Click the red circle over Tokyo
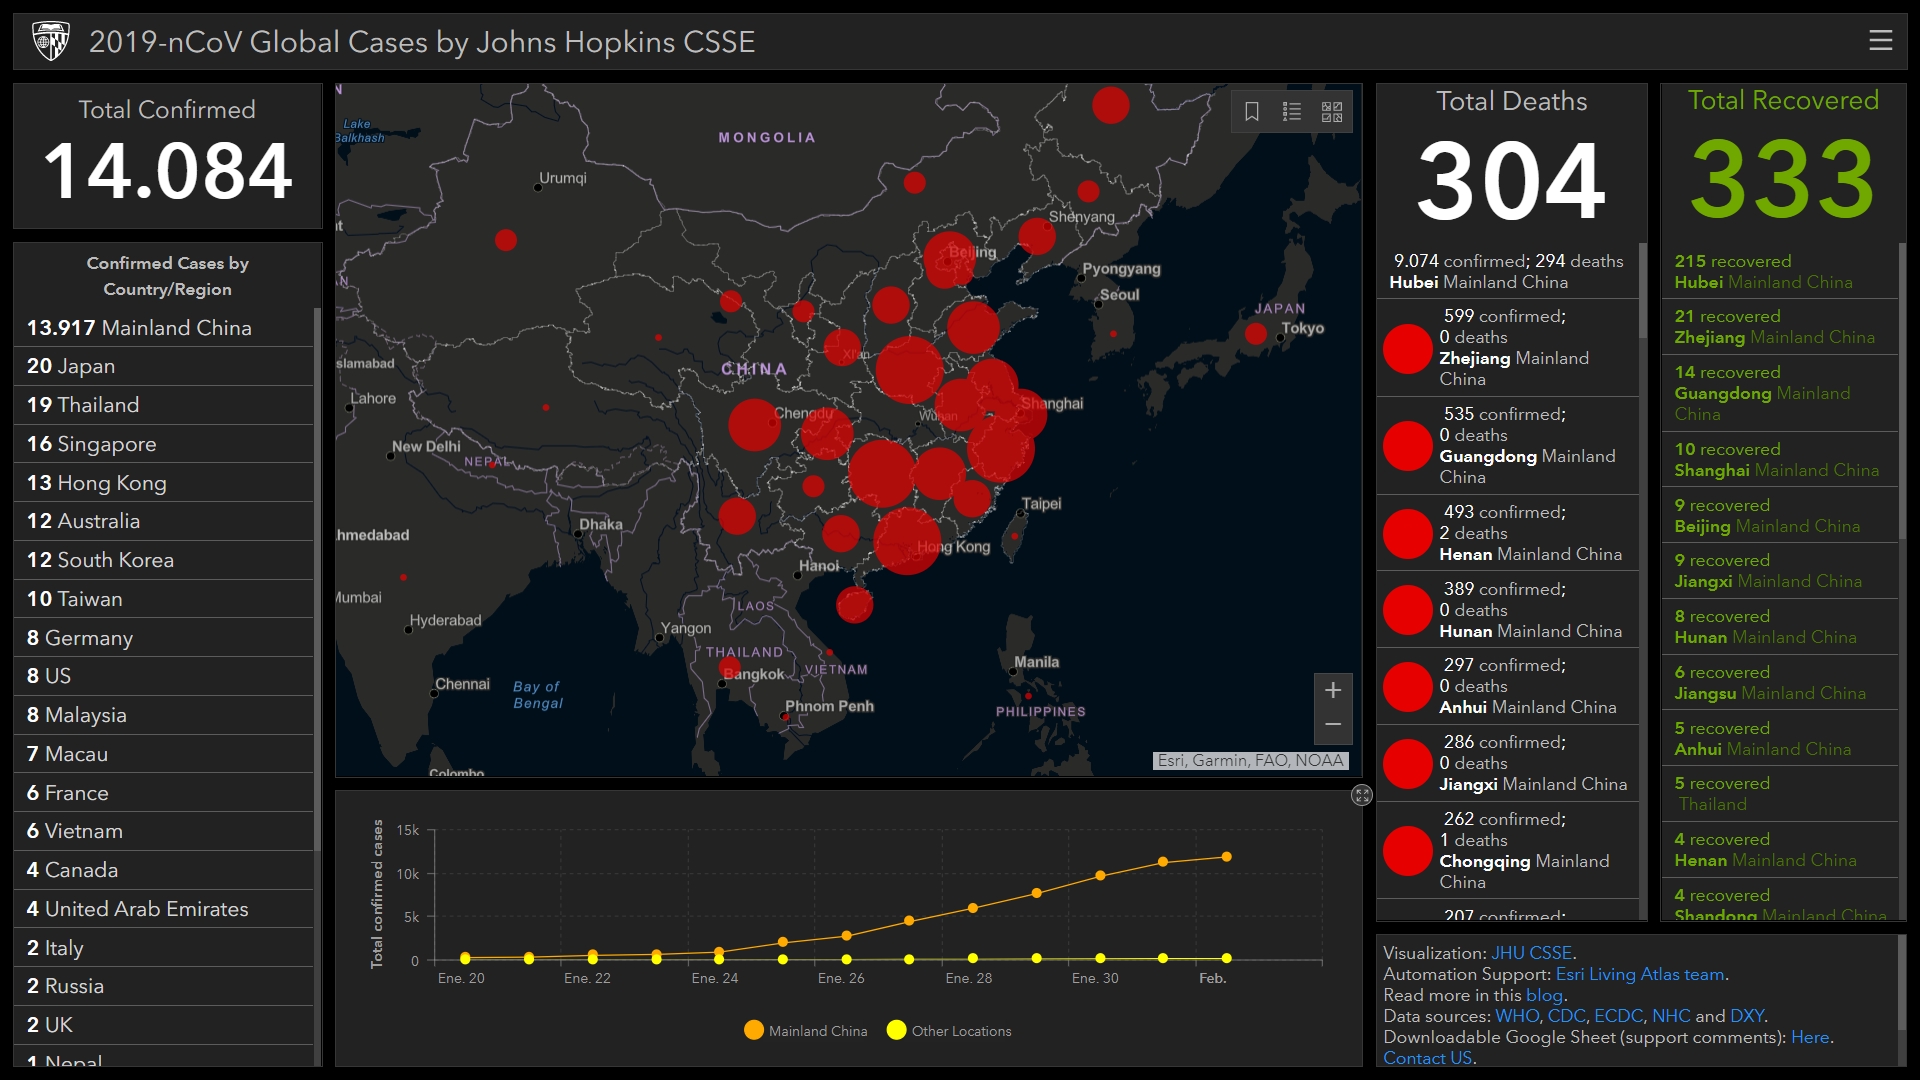Screen dimensions: 1920x1080 [x=1256, y=334]
